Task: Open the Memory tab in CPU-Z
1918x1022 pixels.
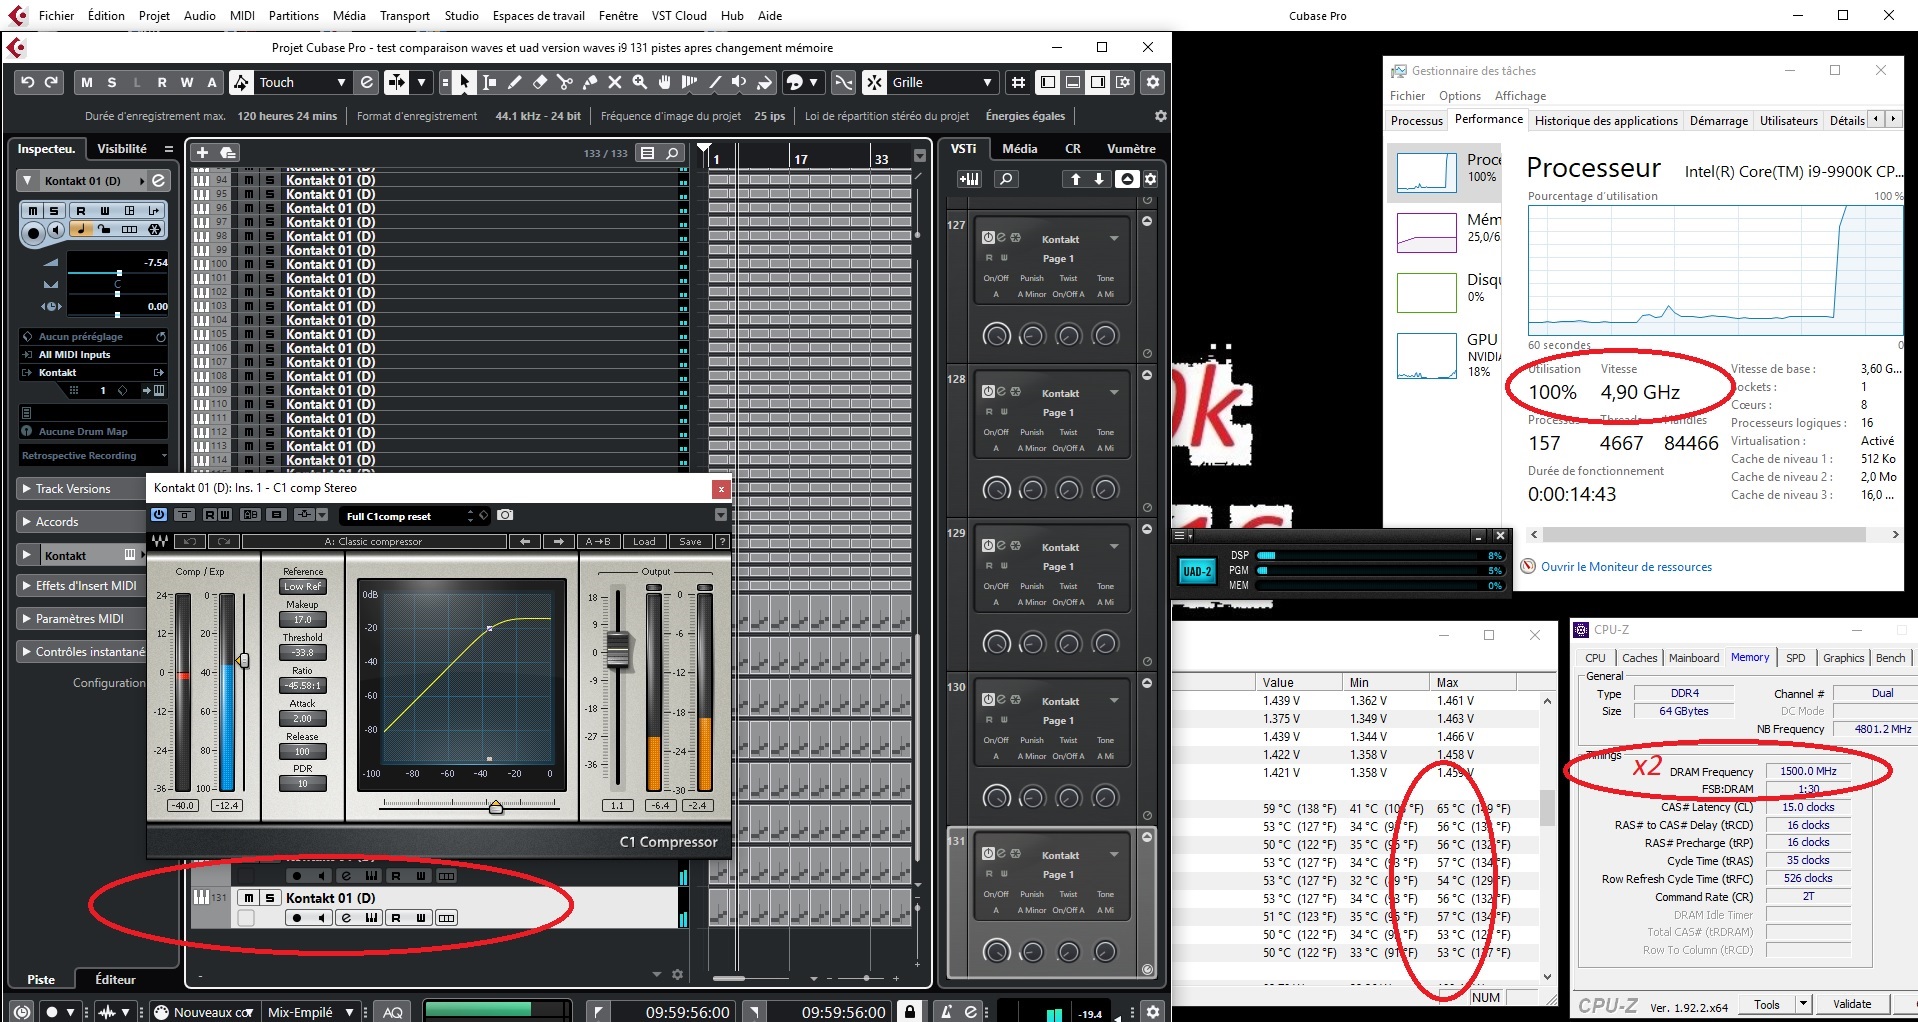Action: click(x=1750, y=657)
